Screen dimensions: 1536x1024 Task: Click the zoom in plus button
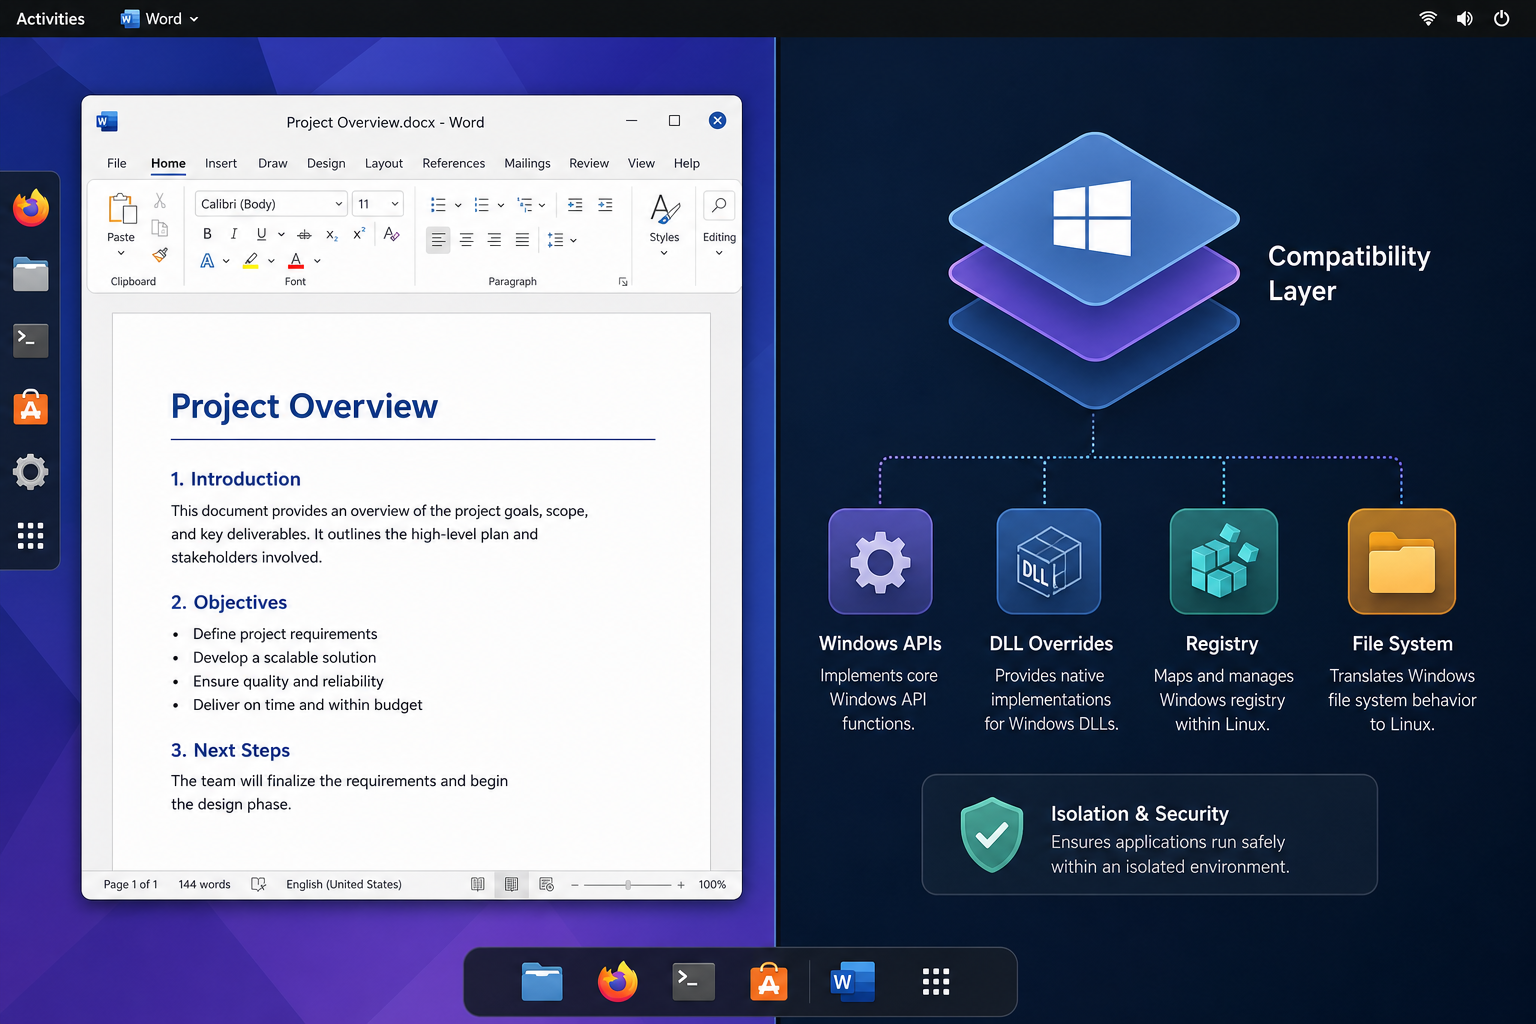tap(681, 885)
